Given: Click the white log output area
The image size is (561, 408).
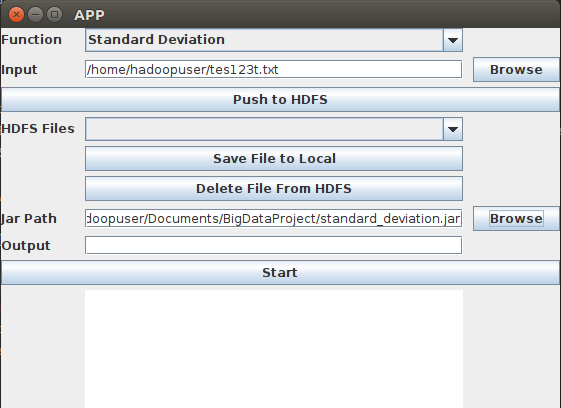Looking at the screenshot, I should click(274, 349).
